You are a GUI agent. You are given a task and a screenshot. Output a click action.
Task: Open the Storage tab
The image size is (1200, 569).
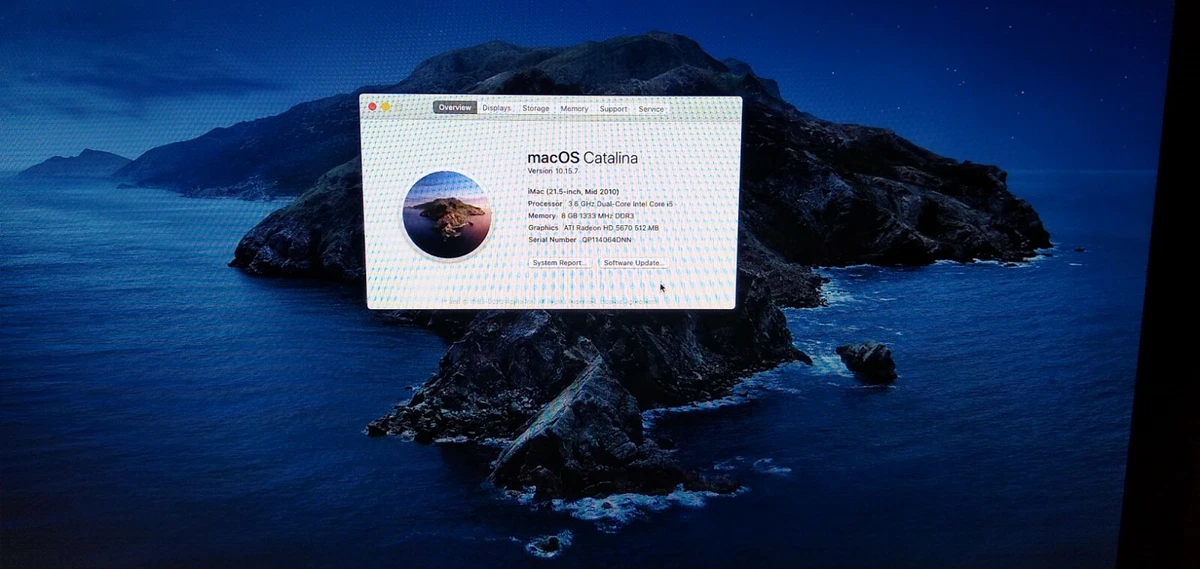[536, 108]
